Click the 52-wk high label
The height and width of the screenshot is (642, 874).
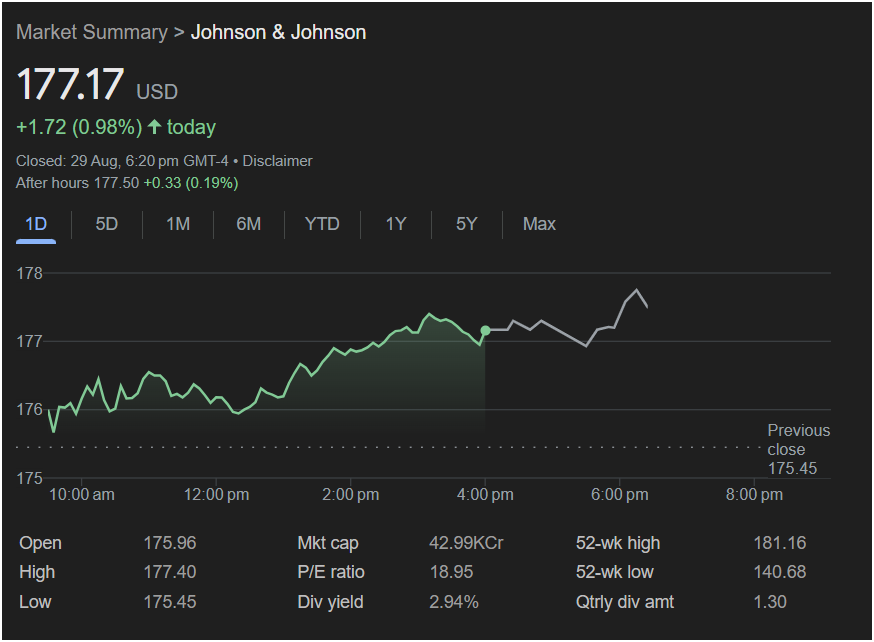(618, 543)
